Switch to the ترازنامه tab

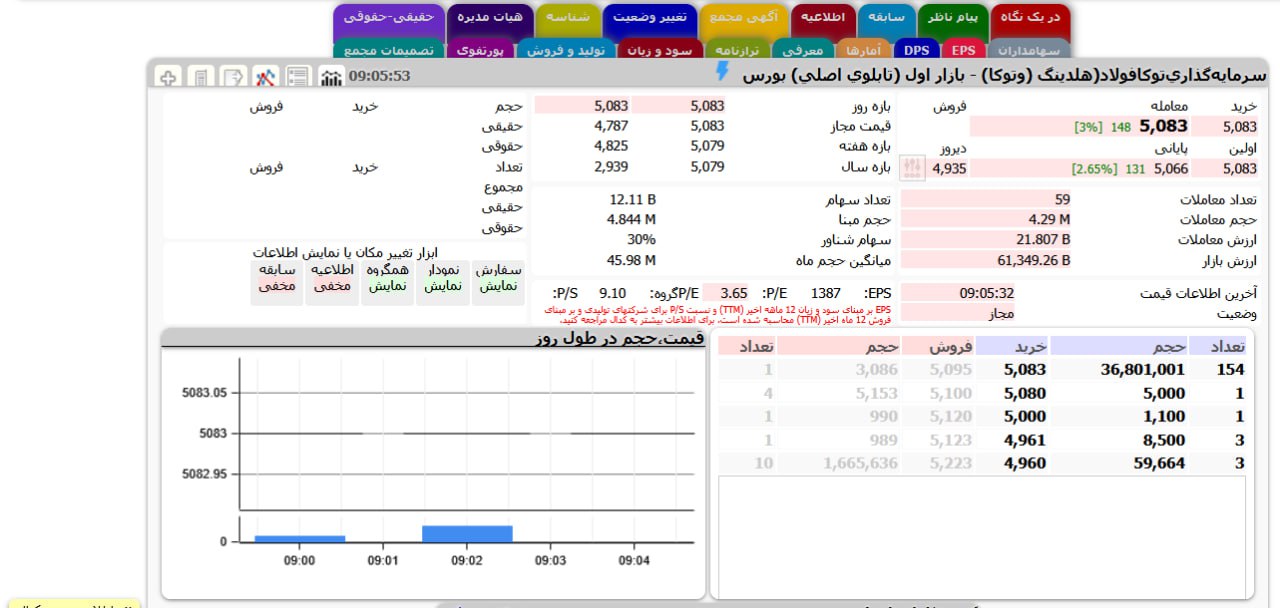pyautogui.click(x=738, y=50)
